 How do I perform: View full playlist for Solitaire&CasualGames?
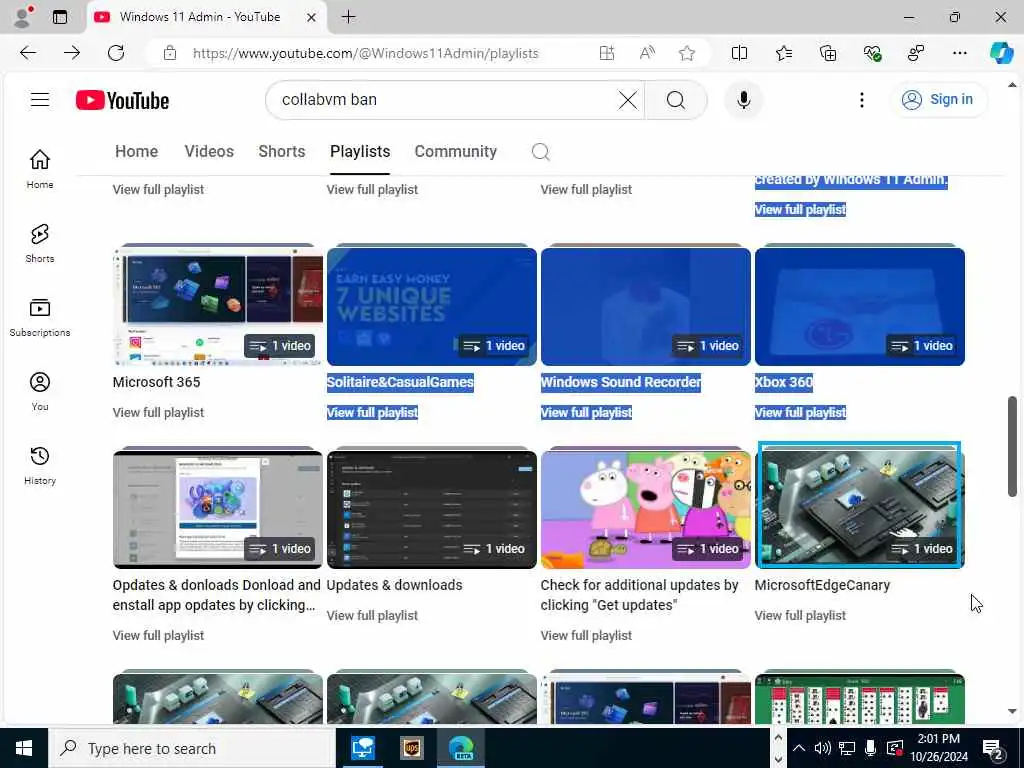click(x=372, y=413)
